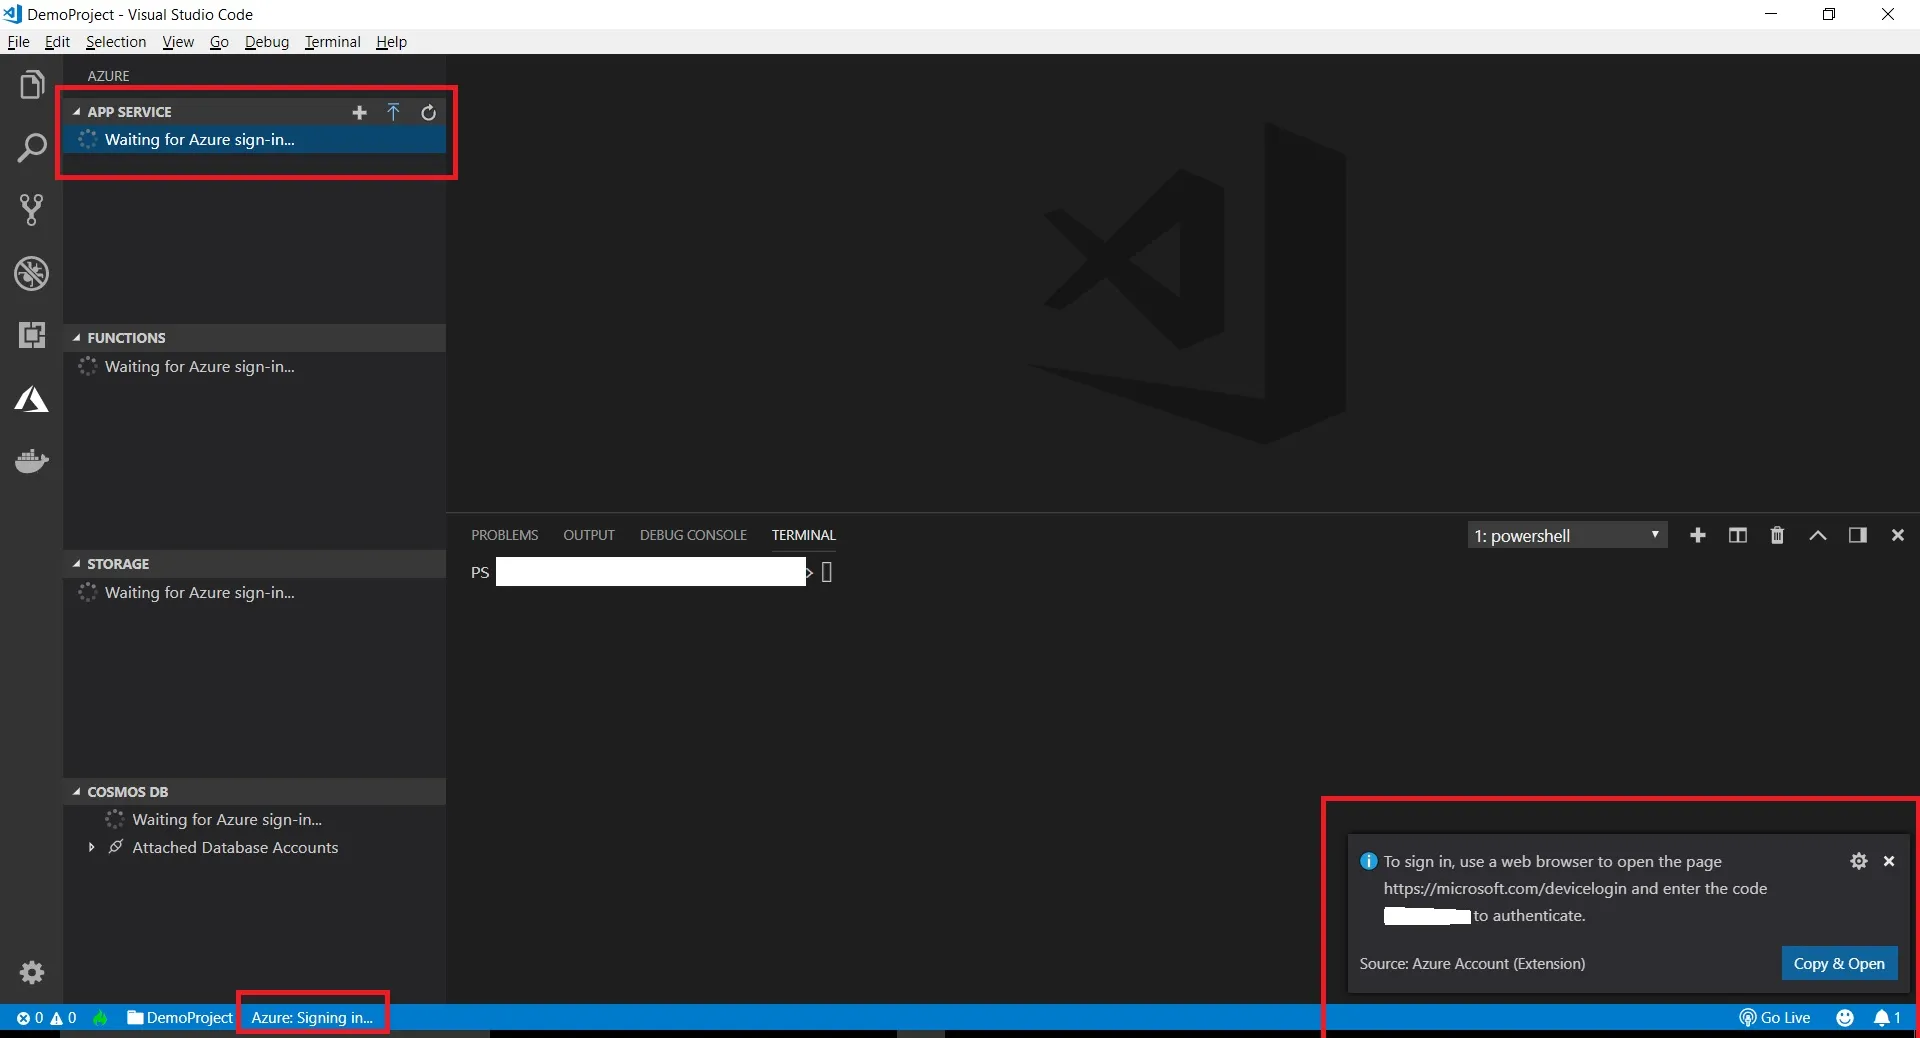The height and width of the screenshot is (1038, 1920).
Task: Open the Edit menu
Action: [57, 42]
